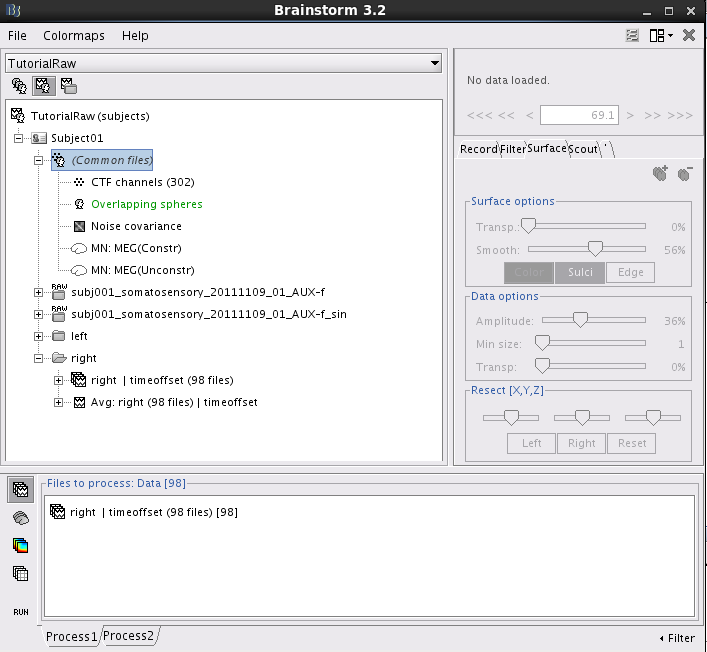Select the time-frequency process type icon
This screenshot has height=652, width=707.
pyautogui.click(x=20, y=546)
